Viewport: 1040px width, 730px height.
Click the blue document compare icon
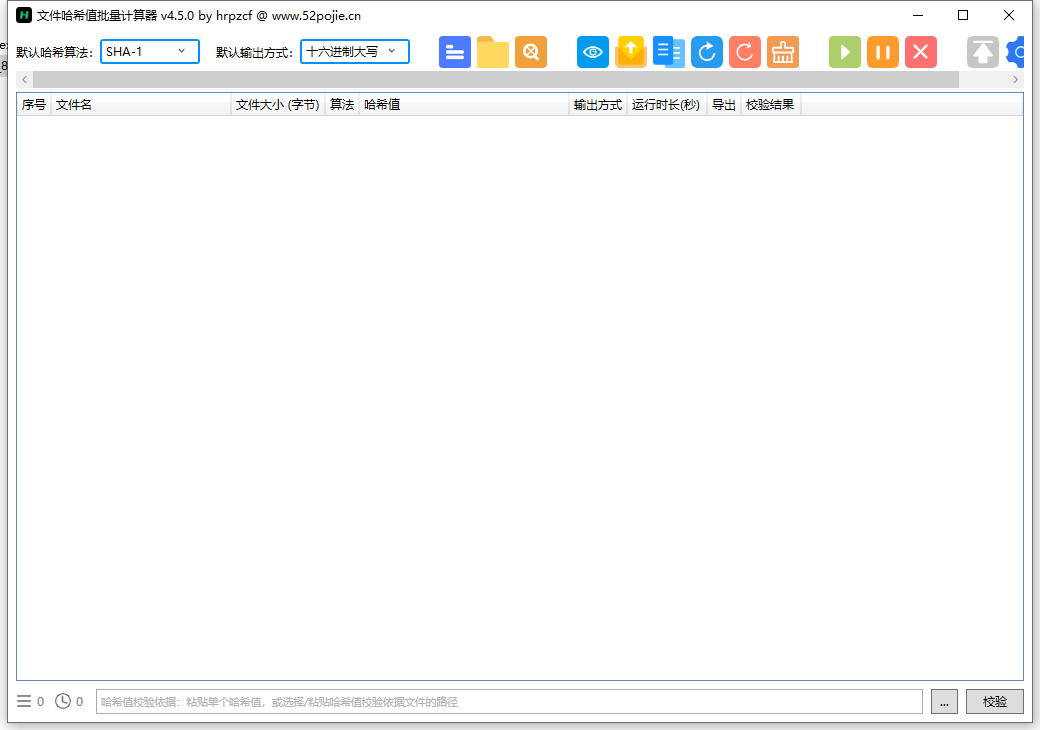pos(669,52)
